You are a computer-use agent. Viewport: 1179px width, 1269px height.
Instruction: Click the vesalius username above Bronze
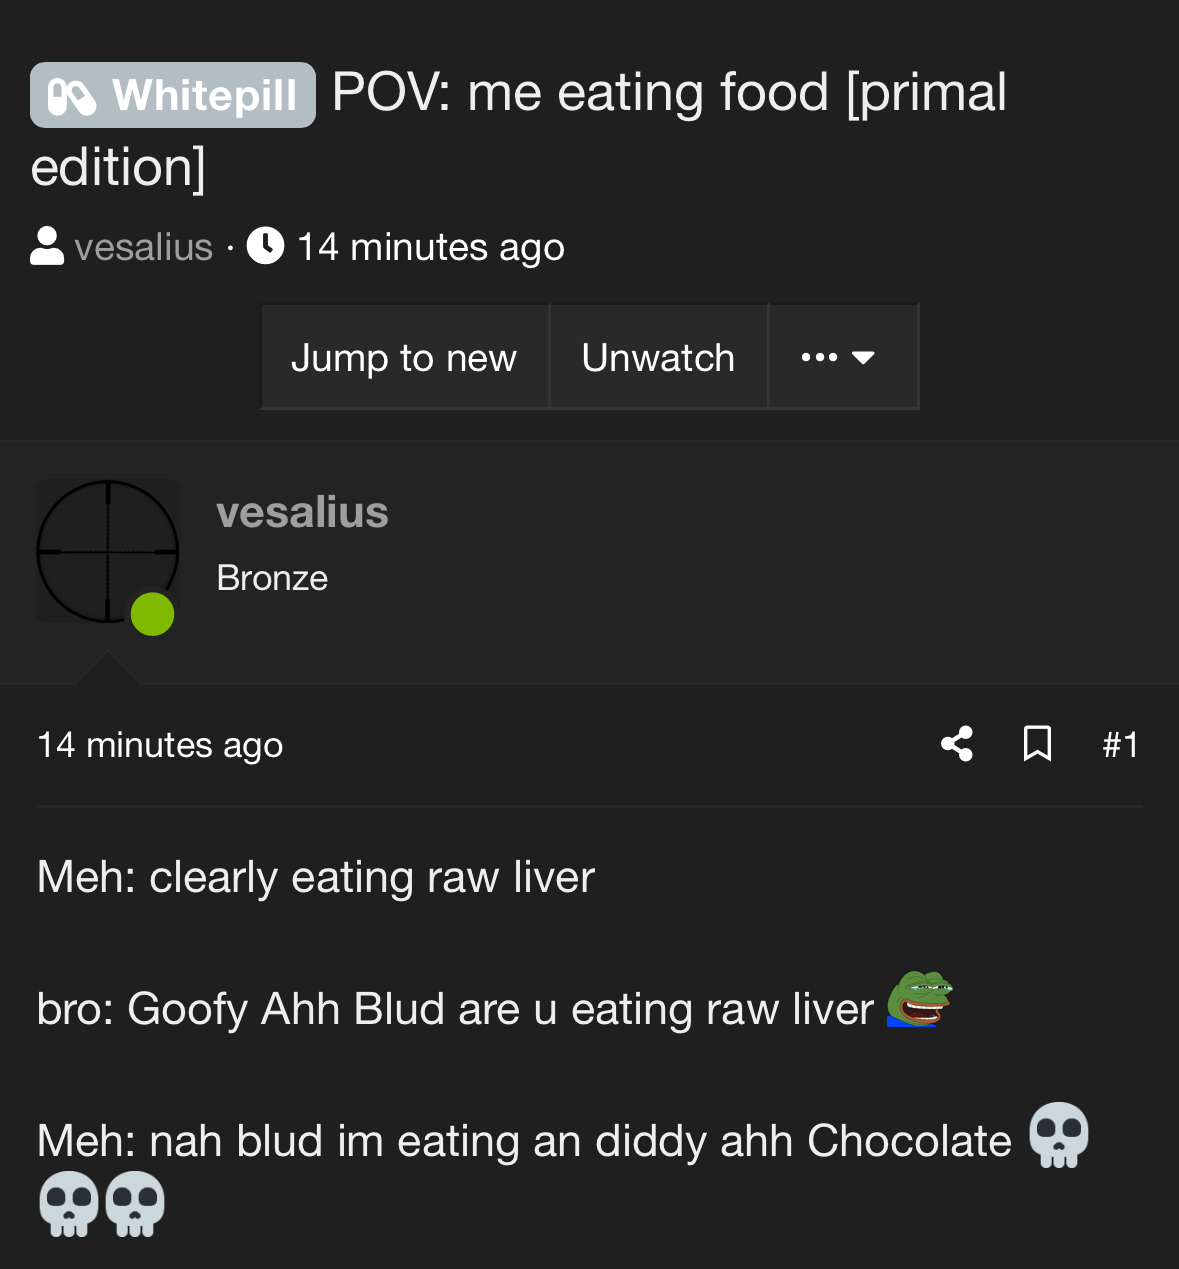point(302,512)
